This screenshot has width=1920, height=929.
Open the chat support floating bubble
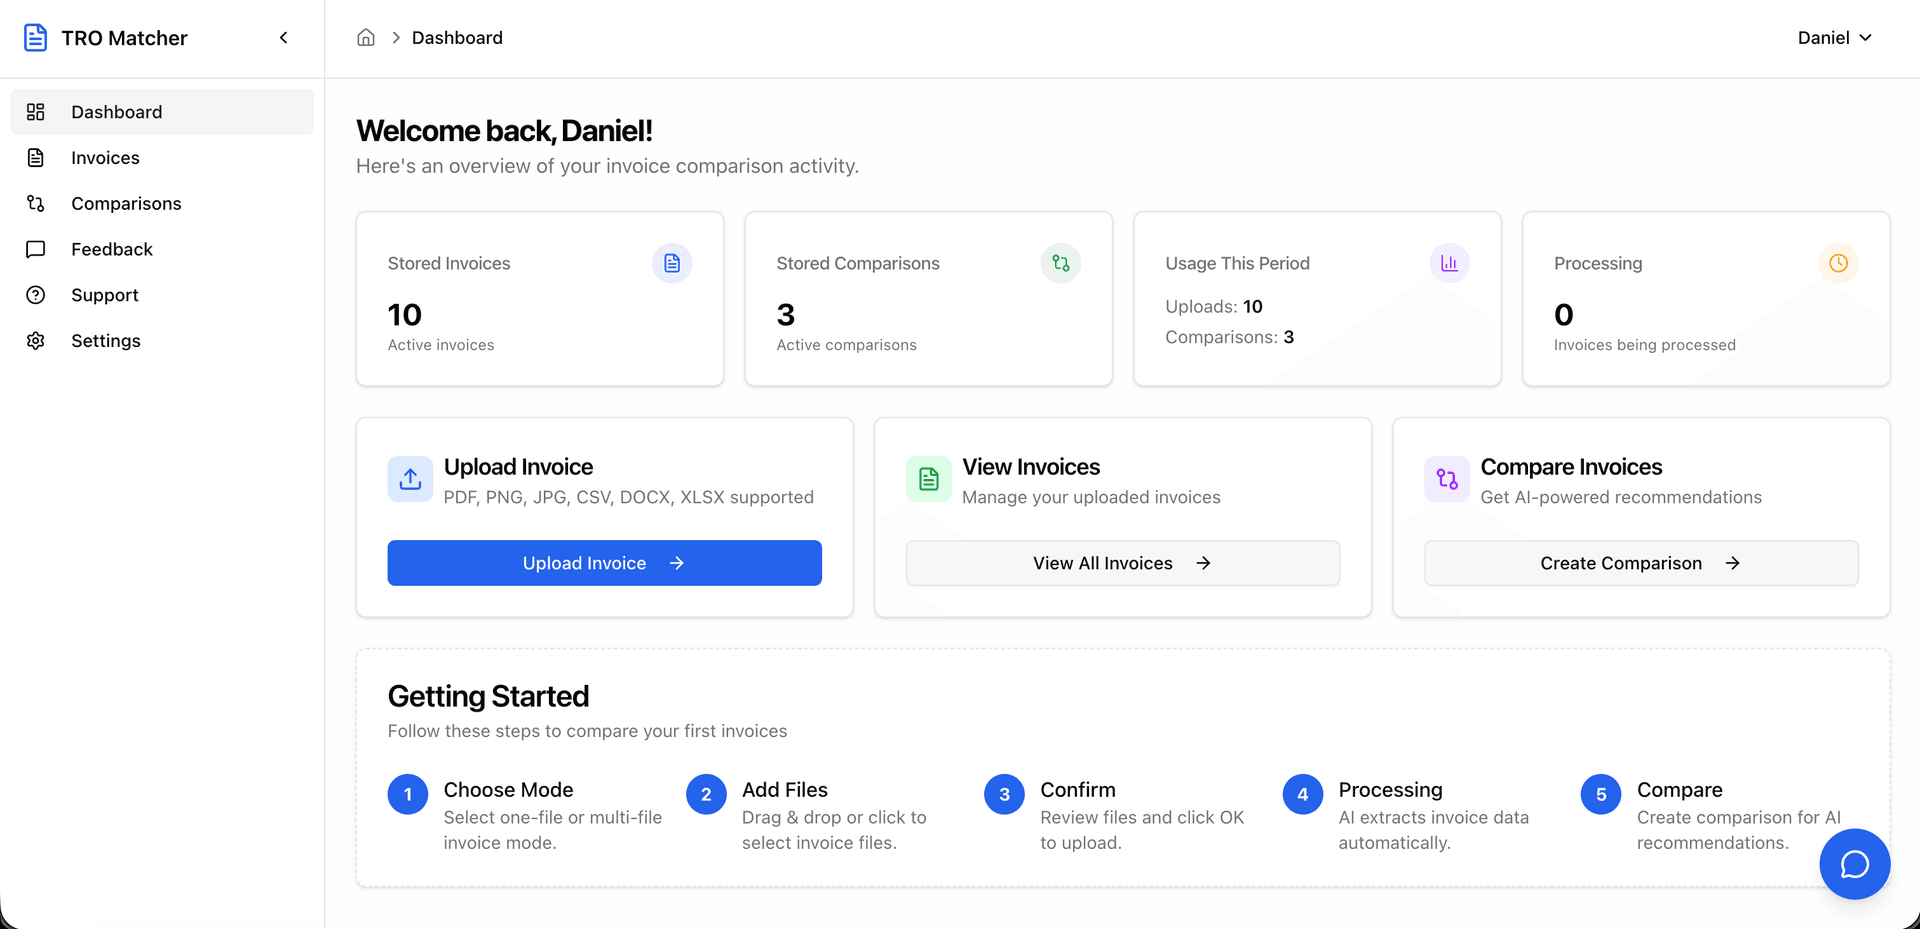point(1854,864)
